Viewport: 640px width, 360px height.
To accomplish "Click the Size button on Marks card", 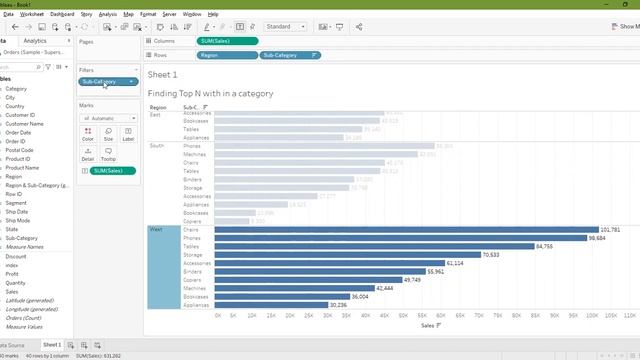I will pos(108,134).
